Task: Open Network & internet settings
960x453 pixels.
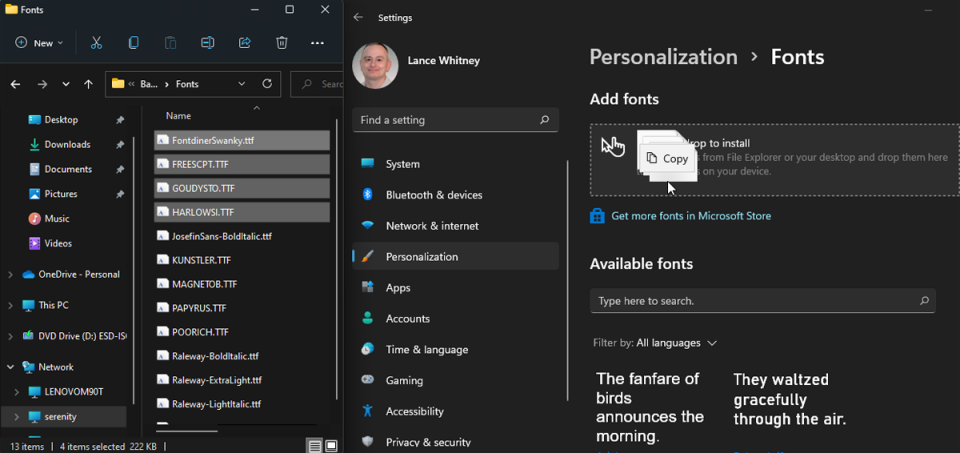Action: [456, 226]
